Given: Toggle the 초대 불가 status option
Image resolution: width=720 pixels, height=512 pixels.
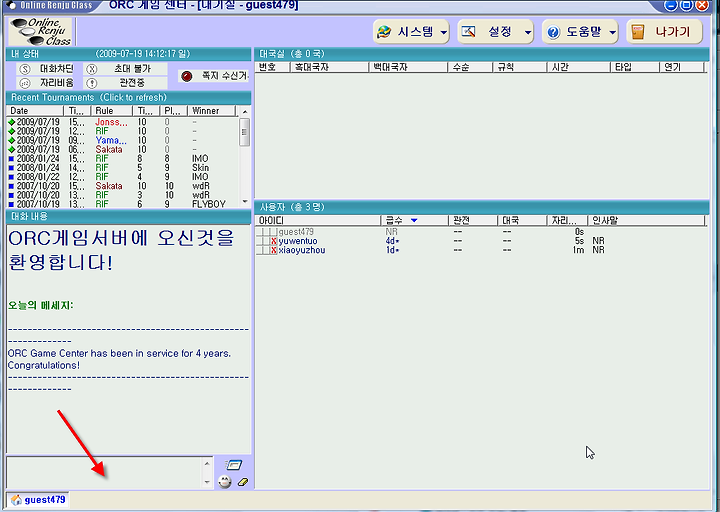Looking at the screenshot, I should tap(125, 69).
